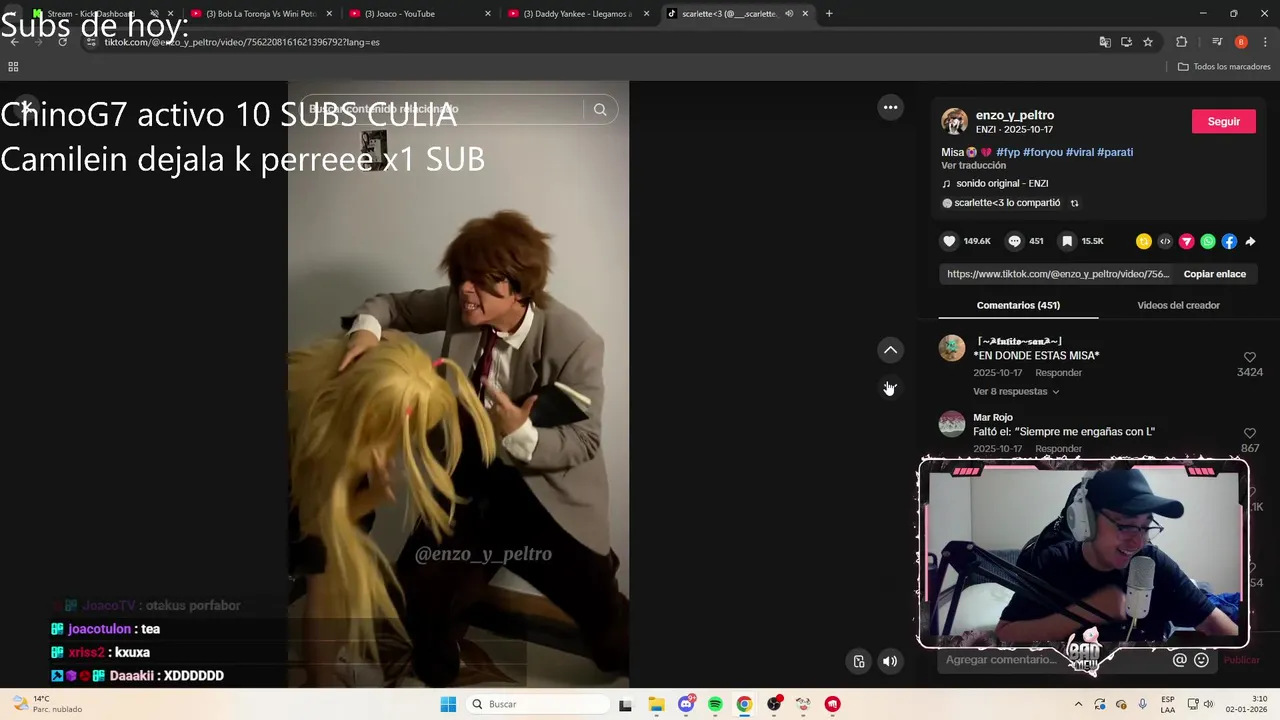Image resolution: width=1280 pixels, height=720 pixels.
Task: Switch to 'Daddy Yankee - Llegamos' tab
Action: [x=577, y=14]
